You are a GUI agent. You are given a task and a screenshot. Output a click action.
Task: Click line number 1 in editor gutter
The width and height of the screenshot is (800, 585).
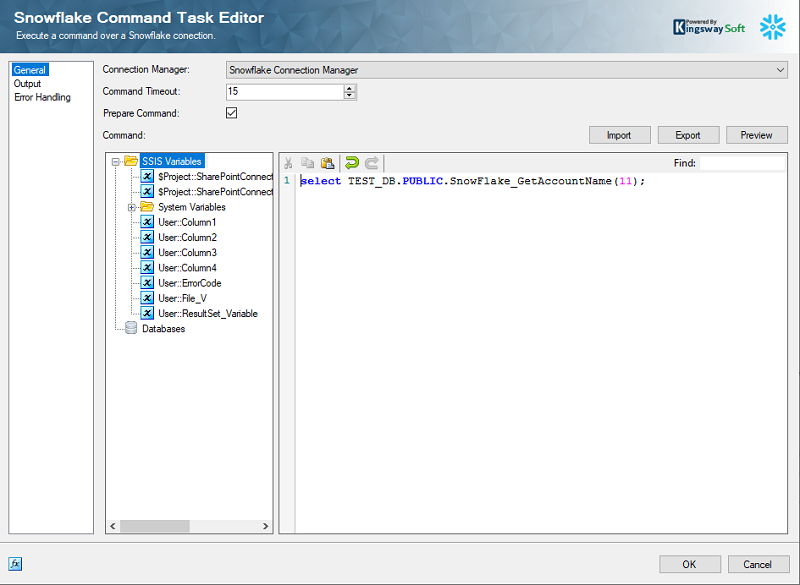tap(287, 181)
